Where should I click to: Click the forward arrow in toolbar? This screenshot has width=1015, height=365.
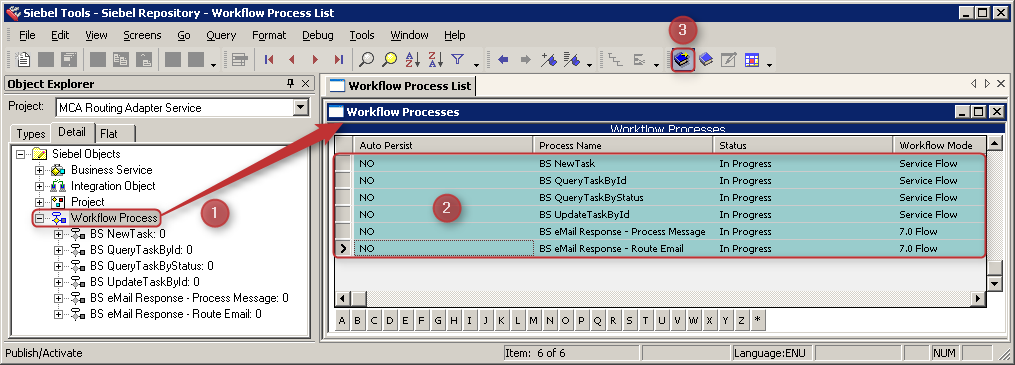(526, 60)
